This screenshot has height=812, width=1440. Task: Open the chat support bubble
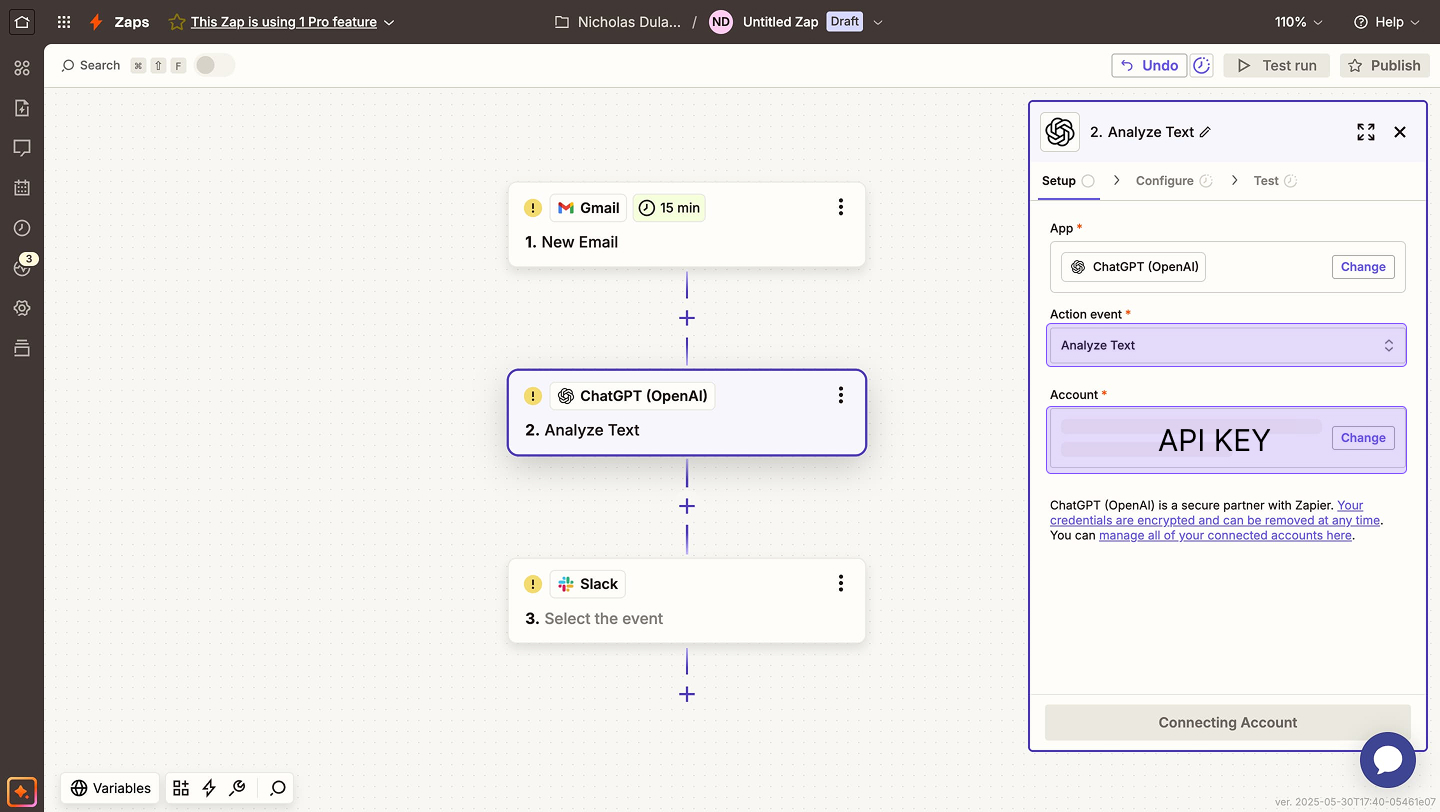point(1388,760)
